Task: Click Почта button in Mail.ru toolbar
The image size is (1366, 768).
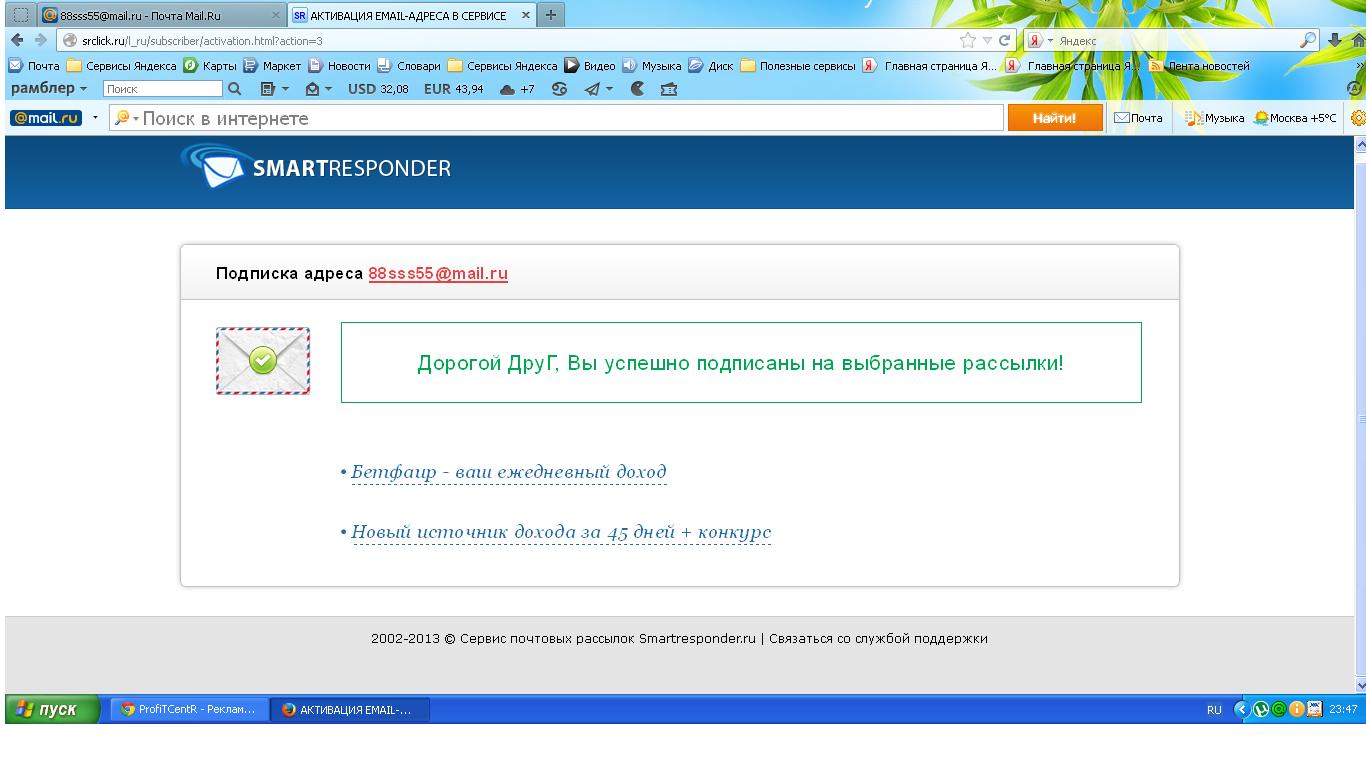Action: click(1138, 118)
